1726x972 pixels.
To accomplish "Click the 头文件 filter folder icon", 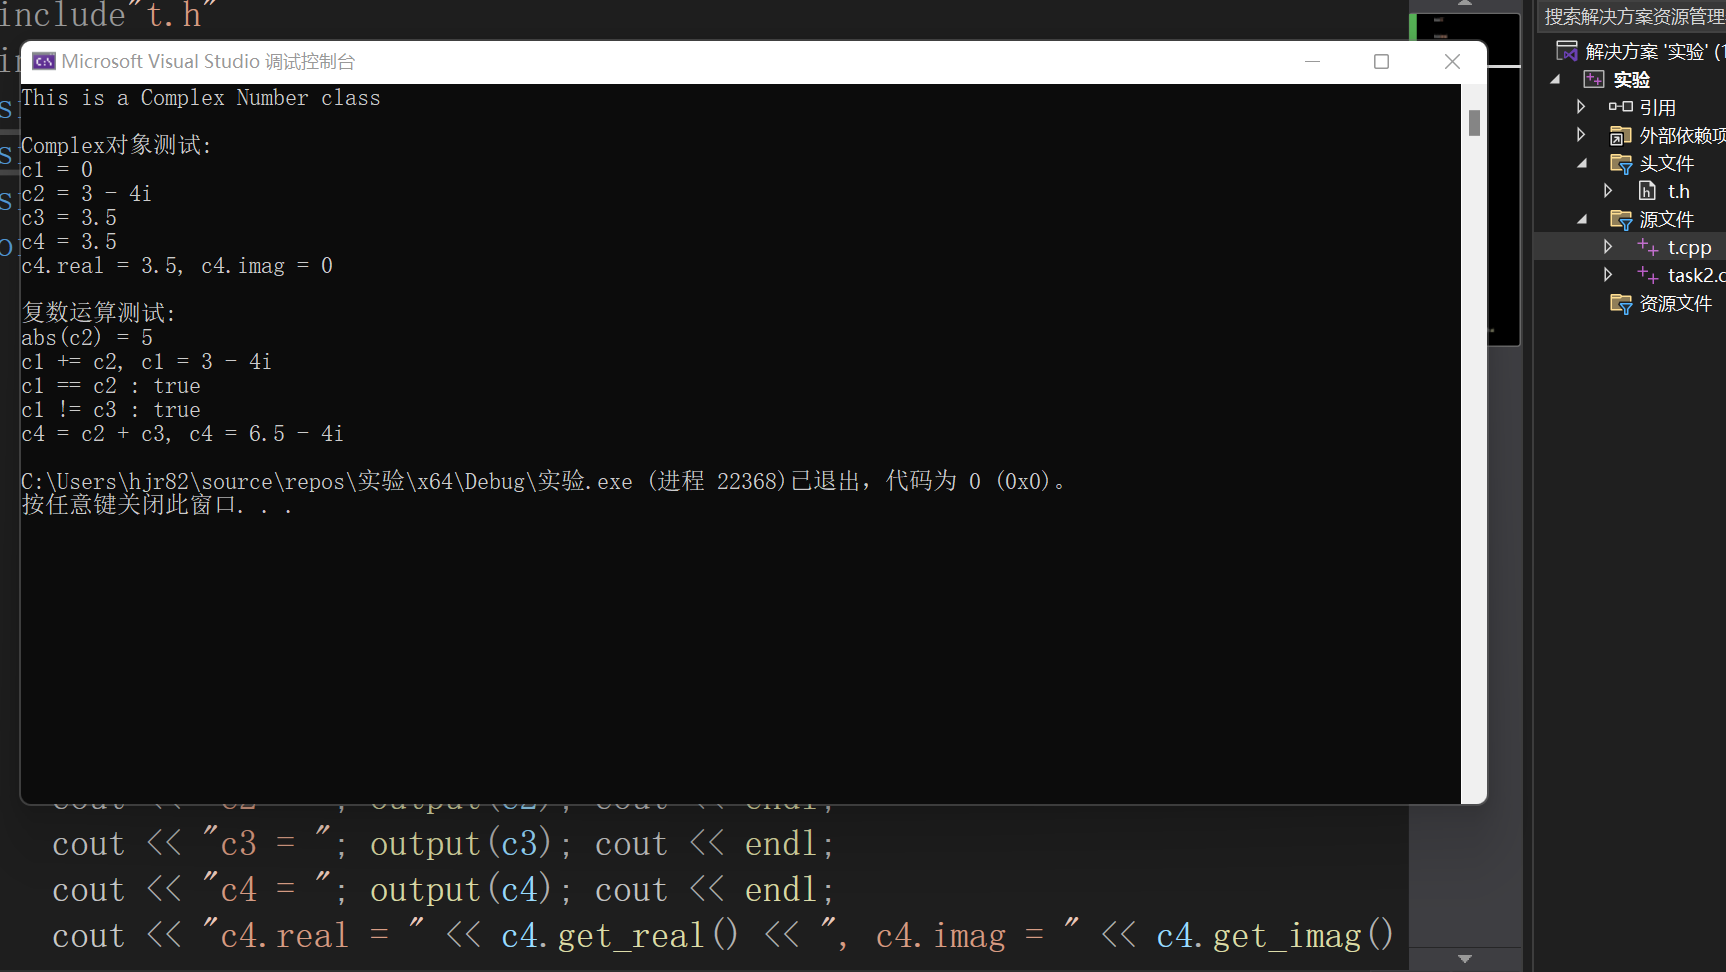I will point(1621,163).
